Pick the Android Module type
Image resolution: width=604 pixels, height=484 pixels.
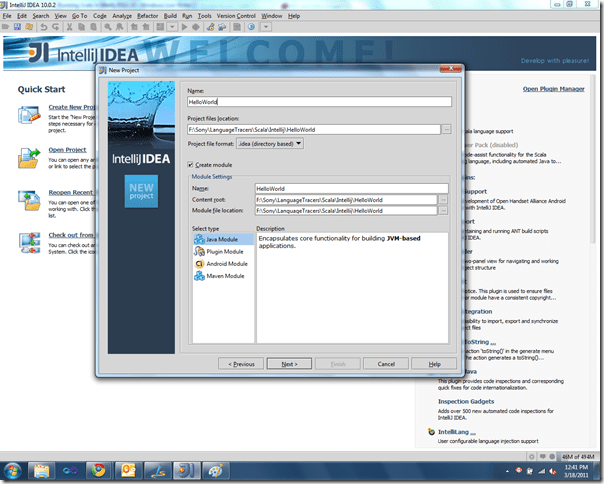221,264
